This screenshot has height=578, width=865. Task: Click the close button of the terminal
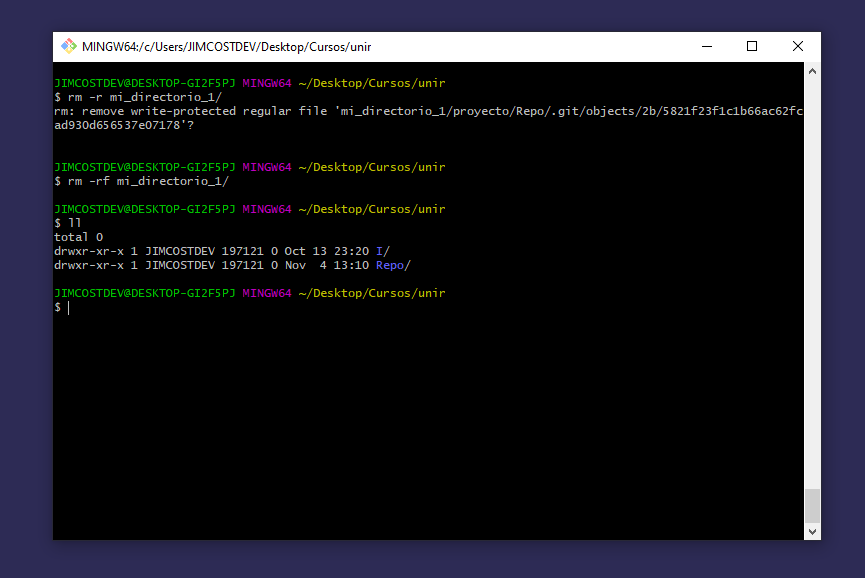click(797, 46)
